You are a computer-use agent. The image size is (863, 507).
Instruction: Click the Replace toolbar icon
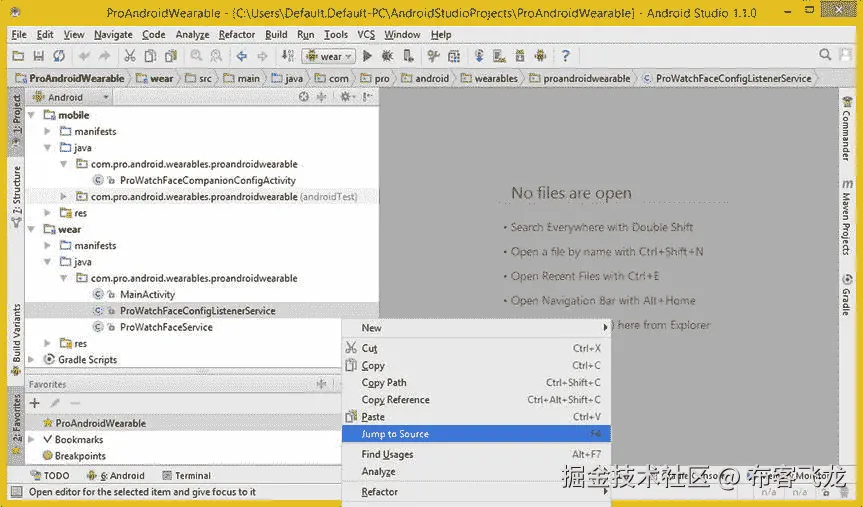(216, 56)
